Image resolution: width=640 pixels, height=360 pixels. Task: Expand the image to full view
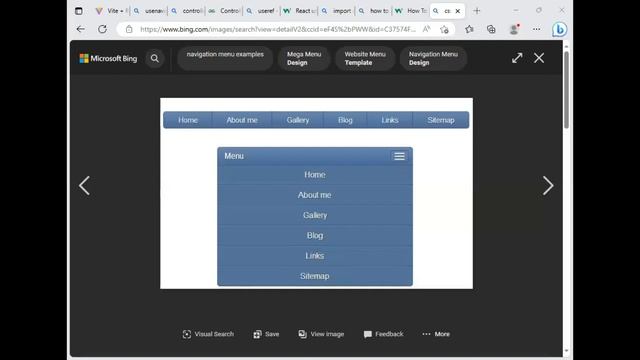[x=517, y=58]
